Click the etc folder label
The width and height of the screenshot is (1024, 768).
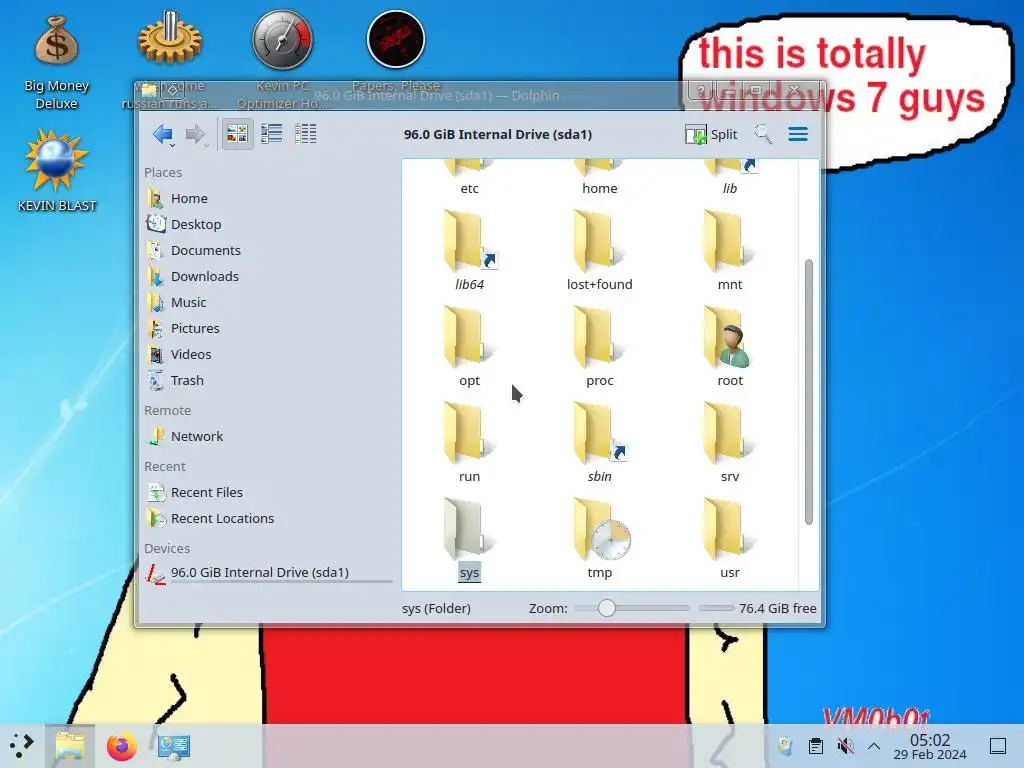(470, 189)
